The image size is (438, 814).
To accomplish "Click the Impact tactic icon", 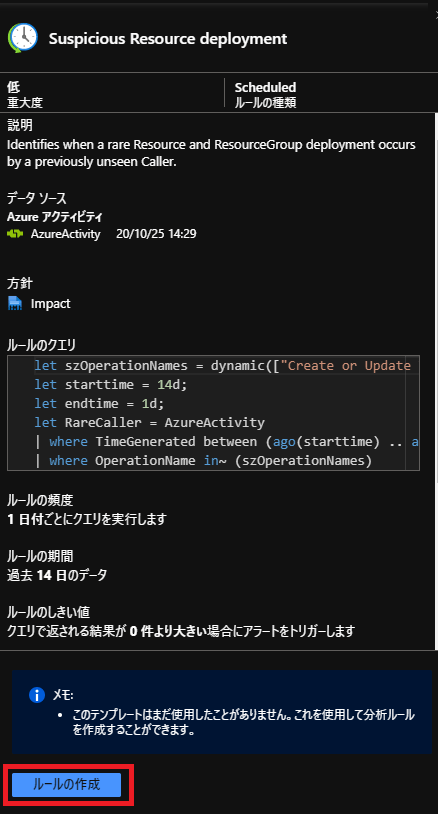I will 15,303.
